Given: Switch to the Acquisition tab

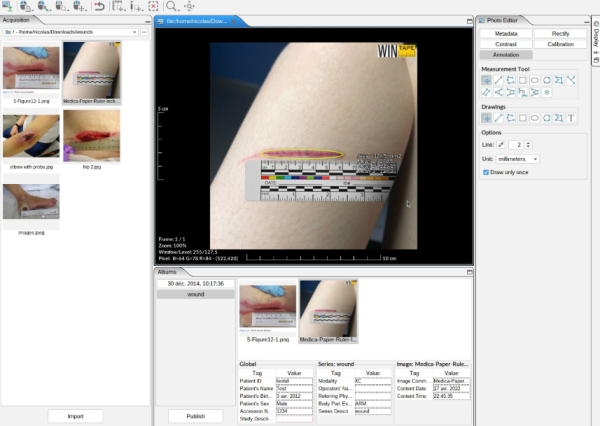Looking at the screenshot, I should click(x=16, y=20).
